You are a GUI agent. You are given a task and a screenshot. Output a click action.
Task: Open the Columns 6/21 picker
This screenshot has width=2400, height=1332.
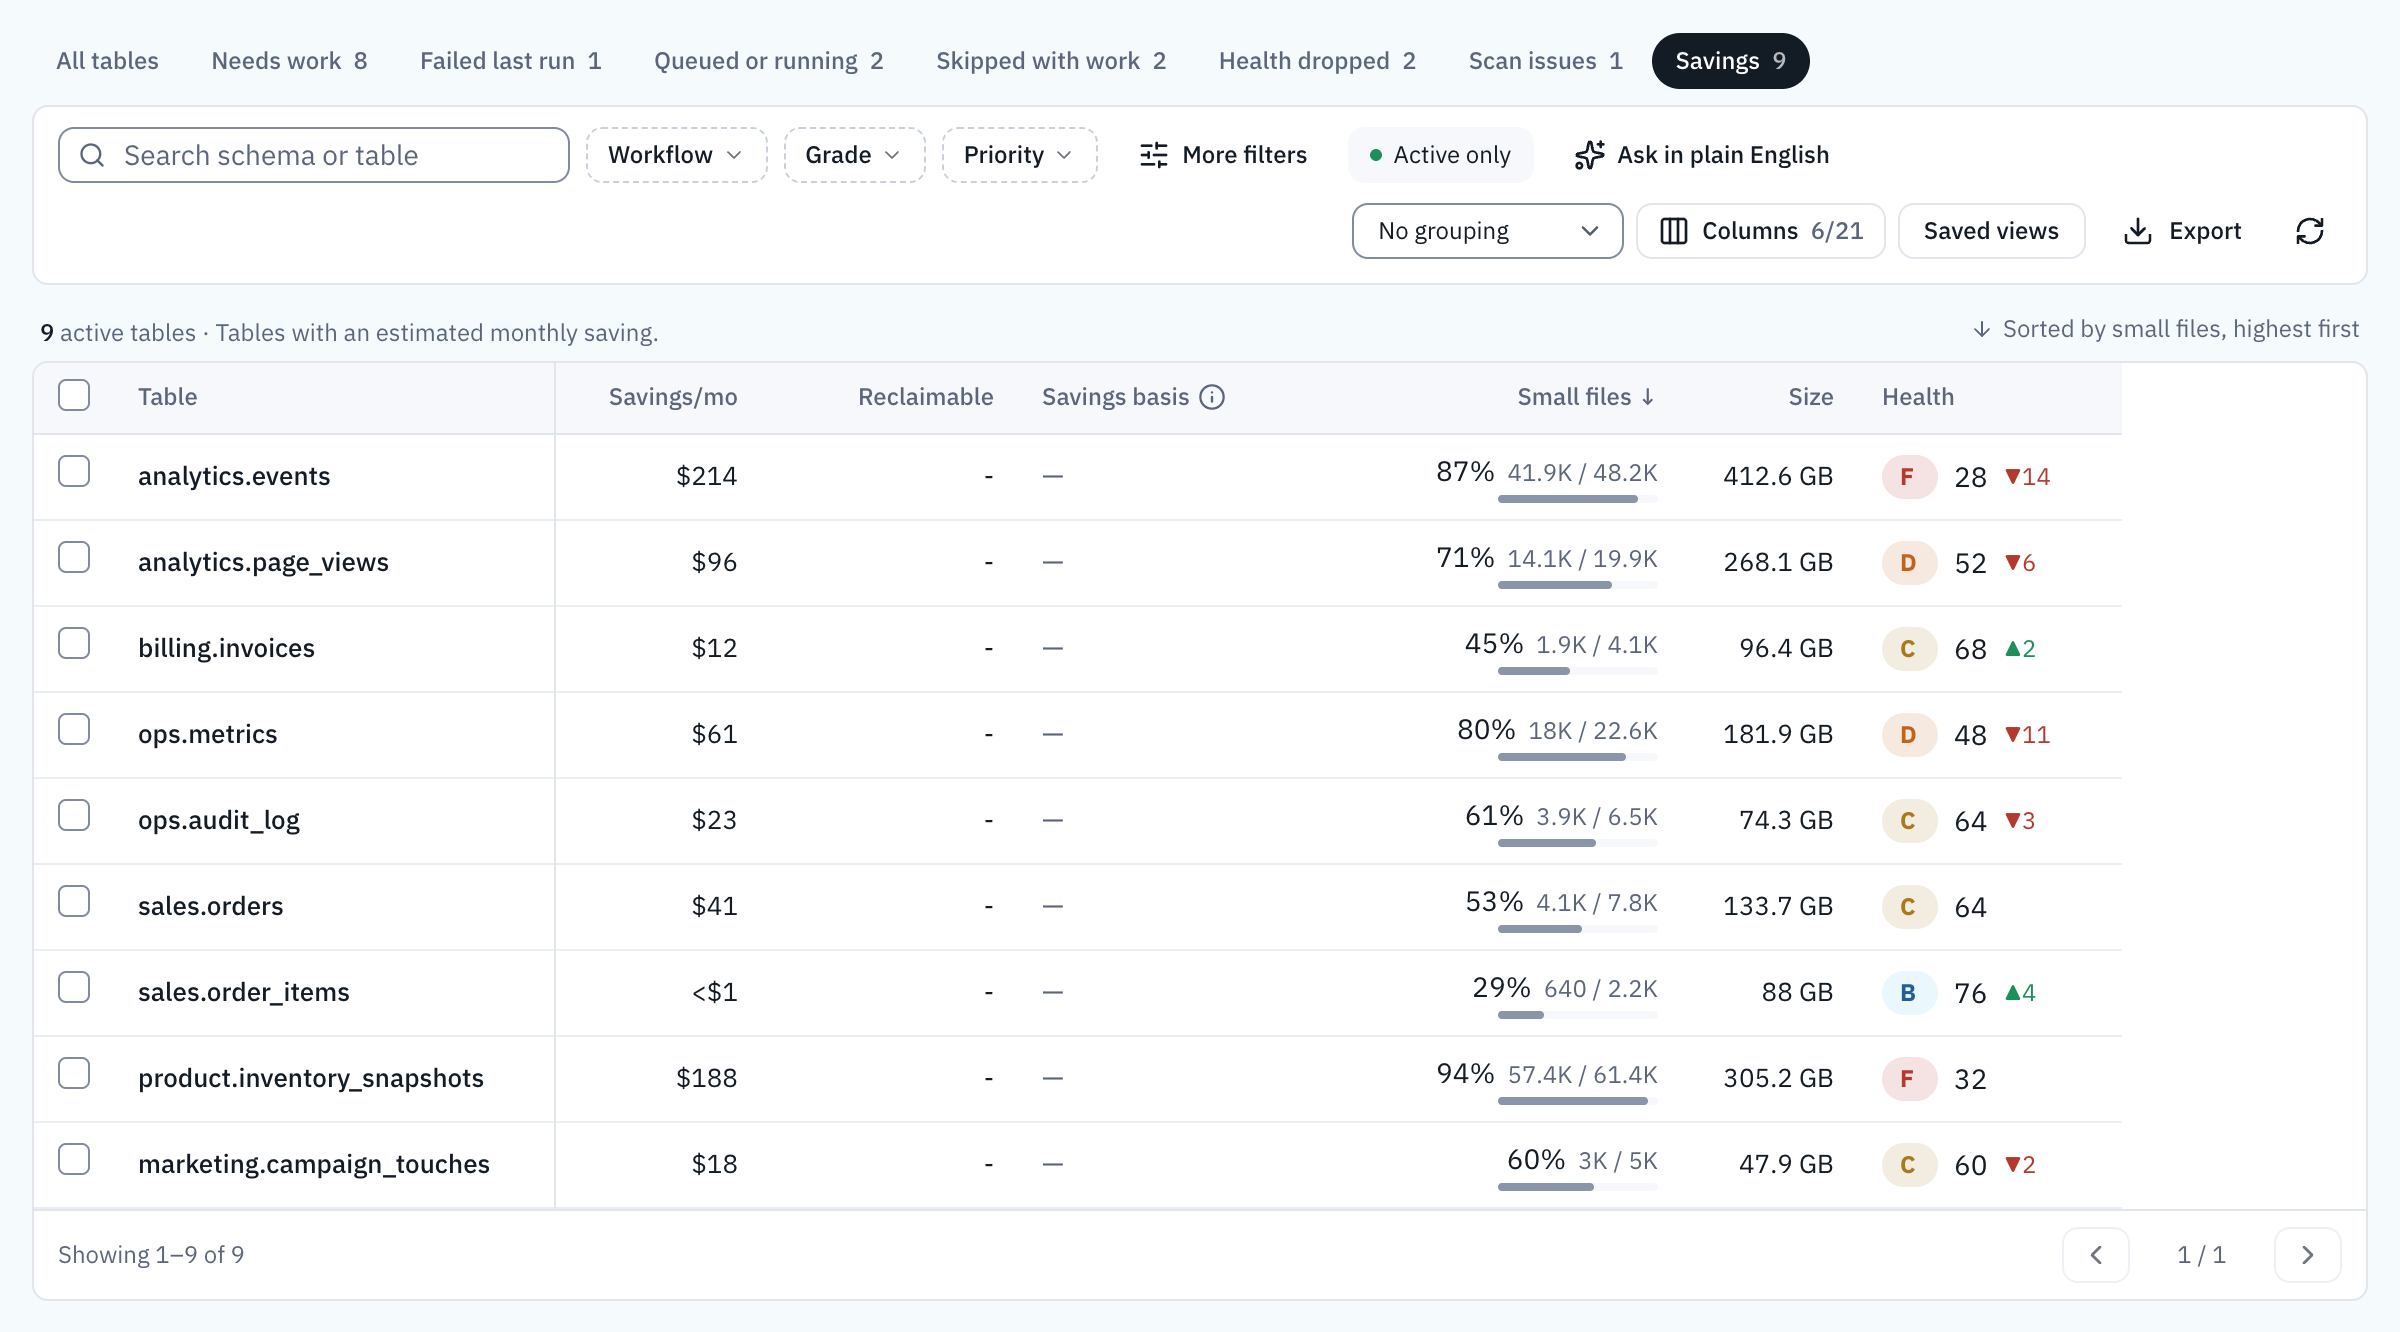point(1761,231)
